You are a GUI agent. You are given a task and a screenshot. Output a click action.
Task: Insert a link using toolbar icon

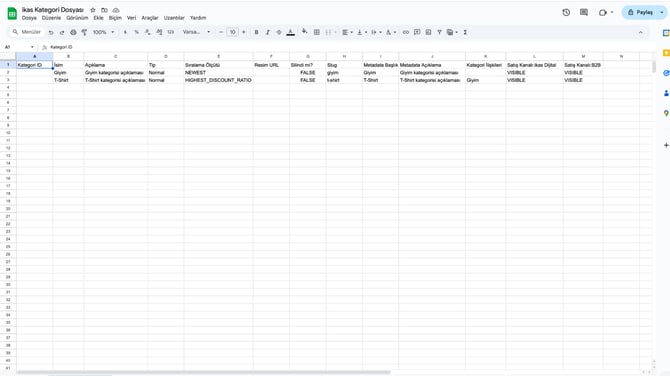tap(406, 32)
